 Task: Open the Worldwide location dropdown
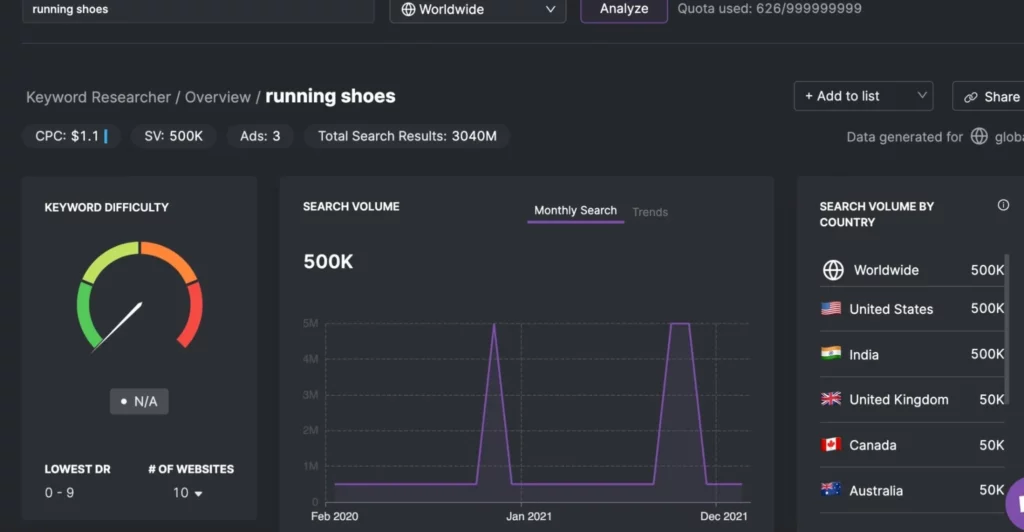pos(477,10)
